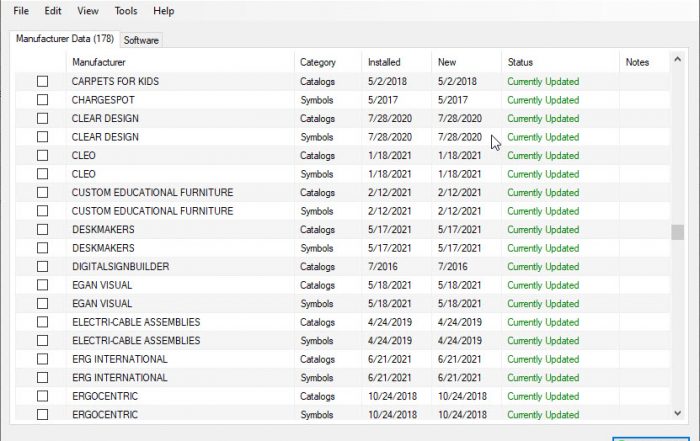Open the View menu

(88, 11)
